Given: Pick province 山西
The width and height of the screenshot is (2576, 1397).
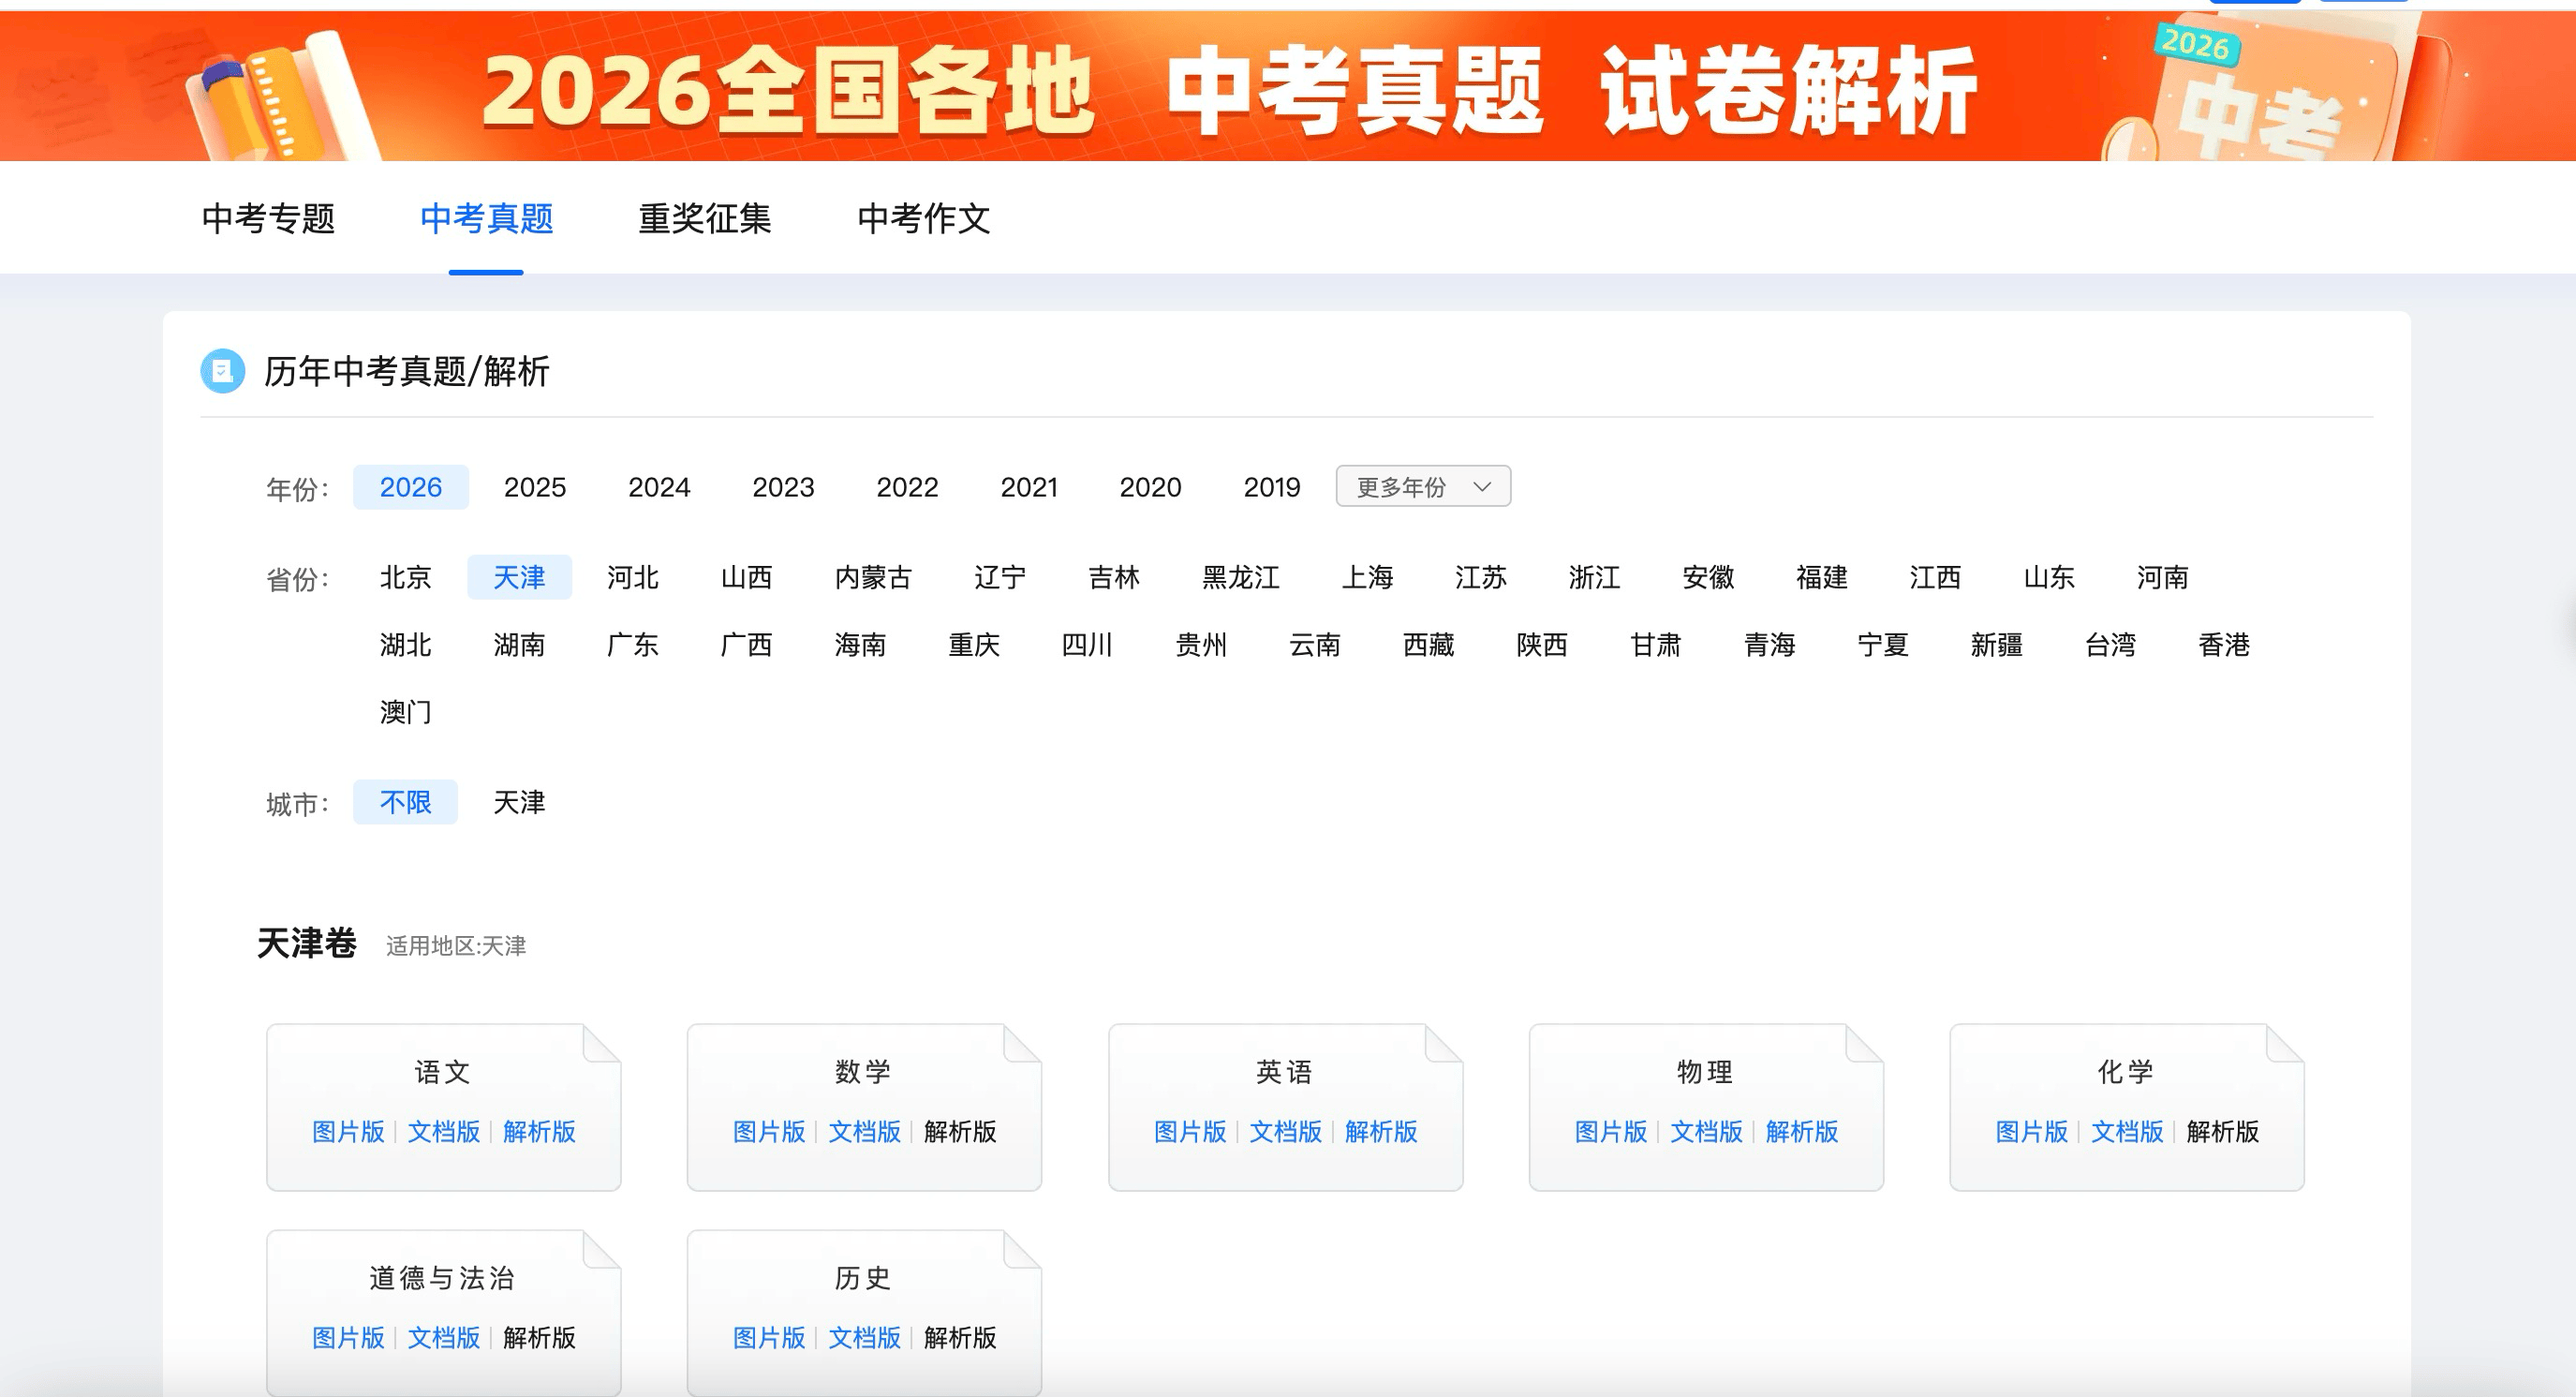Looking at the screenshot, I should click(746, 577).
